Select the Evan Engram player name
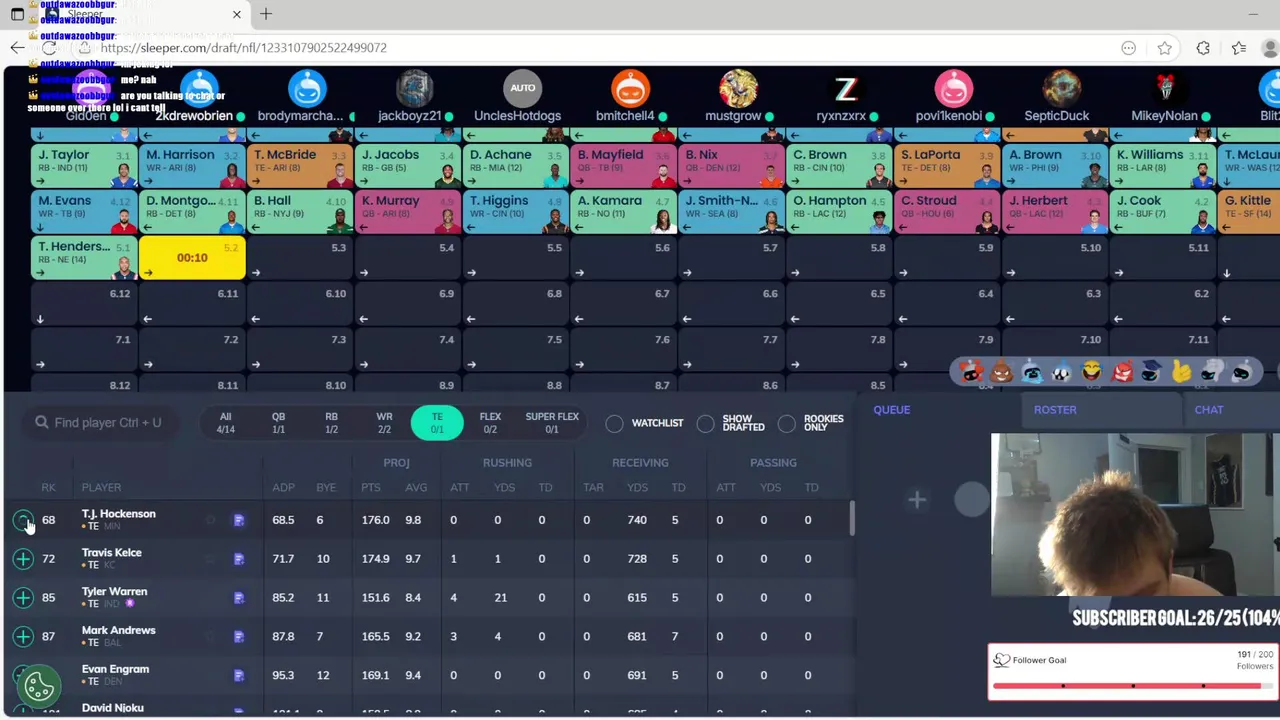Image resolution: width=1280 pixels, height=720 pixels. [115, 669]
